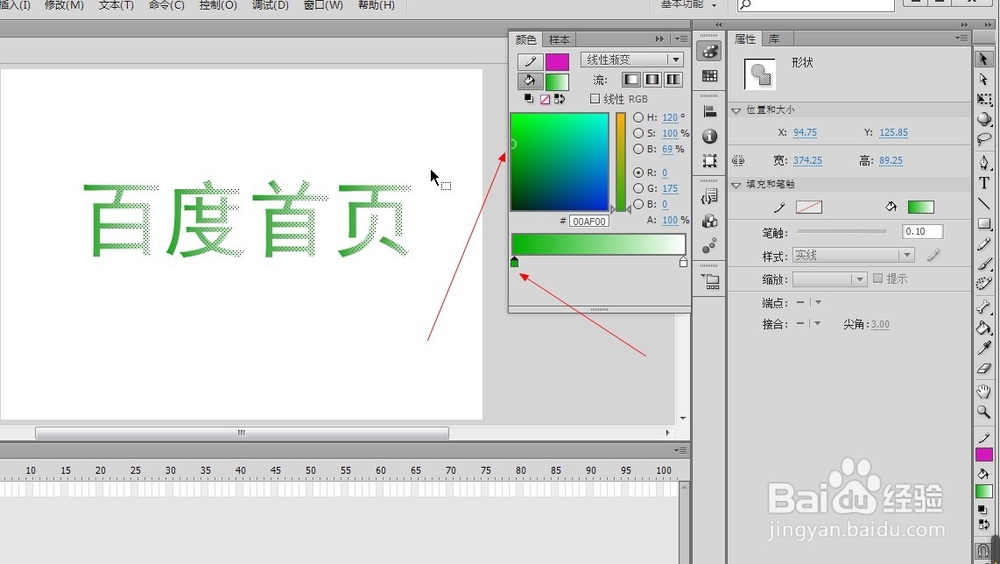
Task: Select the Zoom magnifier tool
Action: point(983,412)
